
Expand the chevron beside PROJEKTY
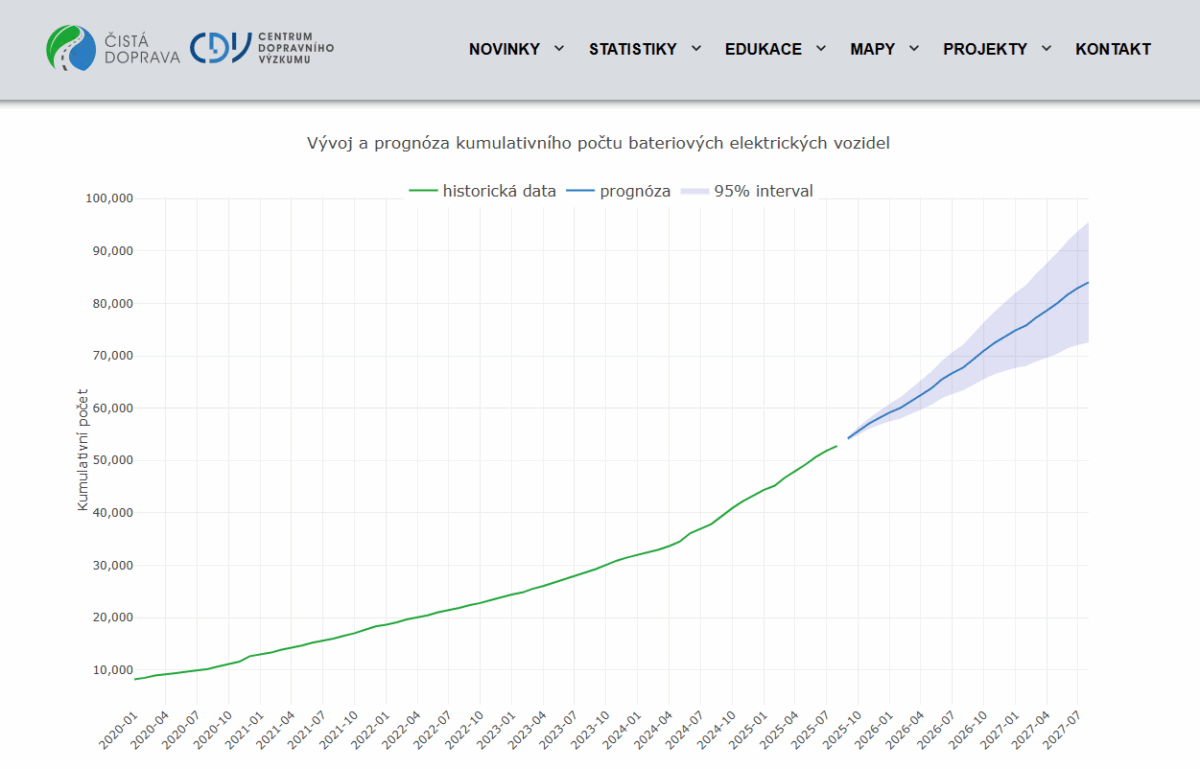[1046, 48]
